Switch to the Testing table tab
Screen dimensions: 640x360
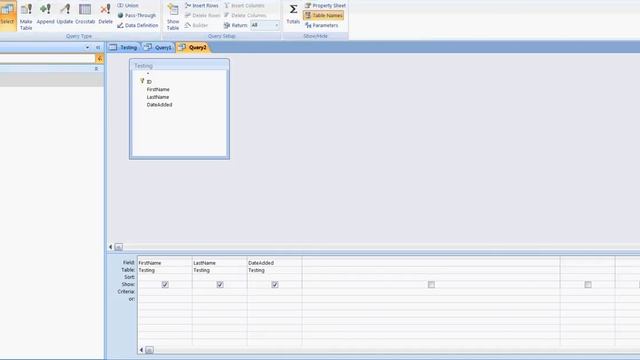[x=123, y=47]
